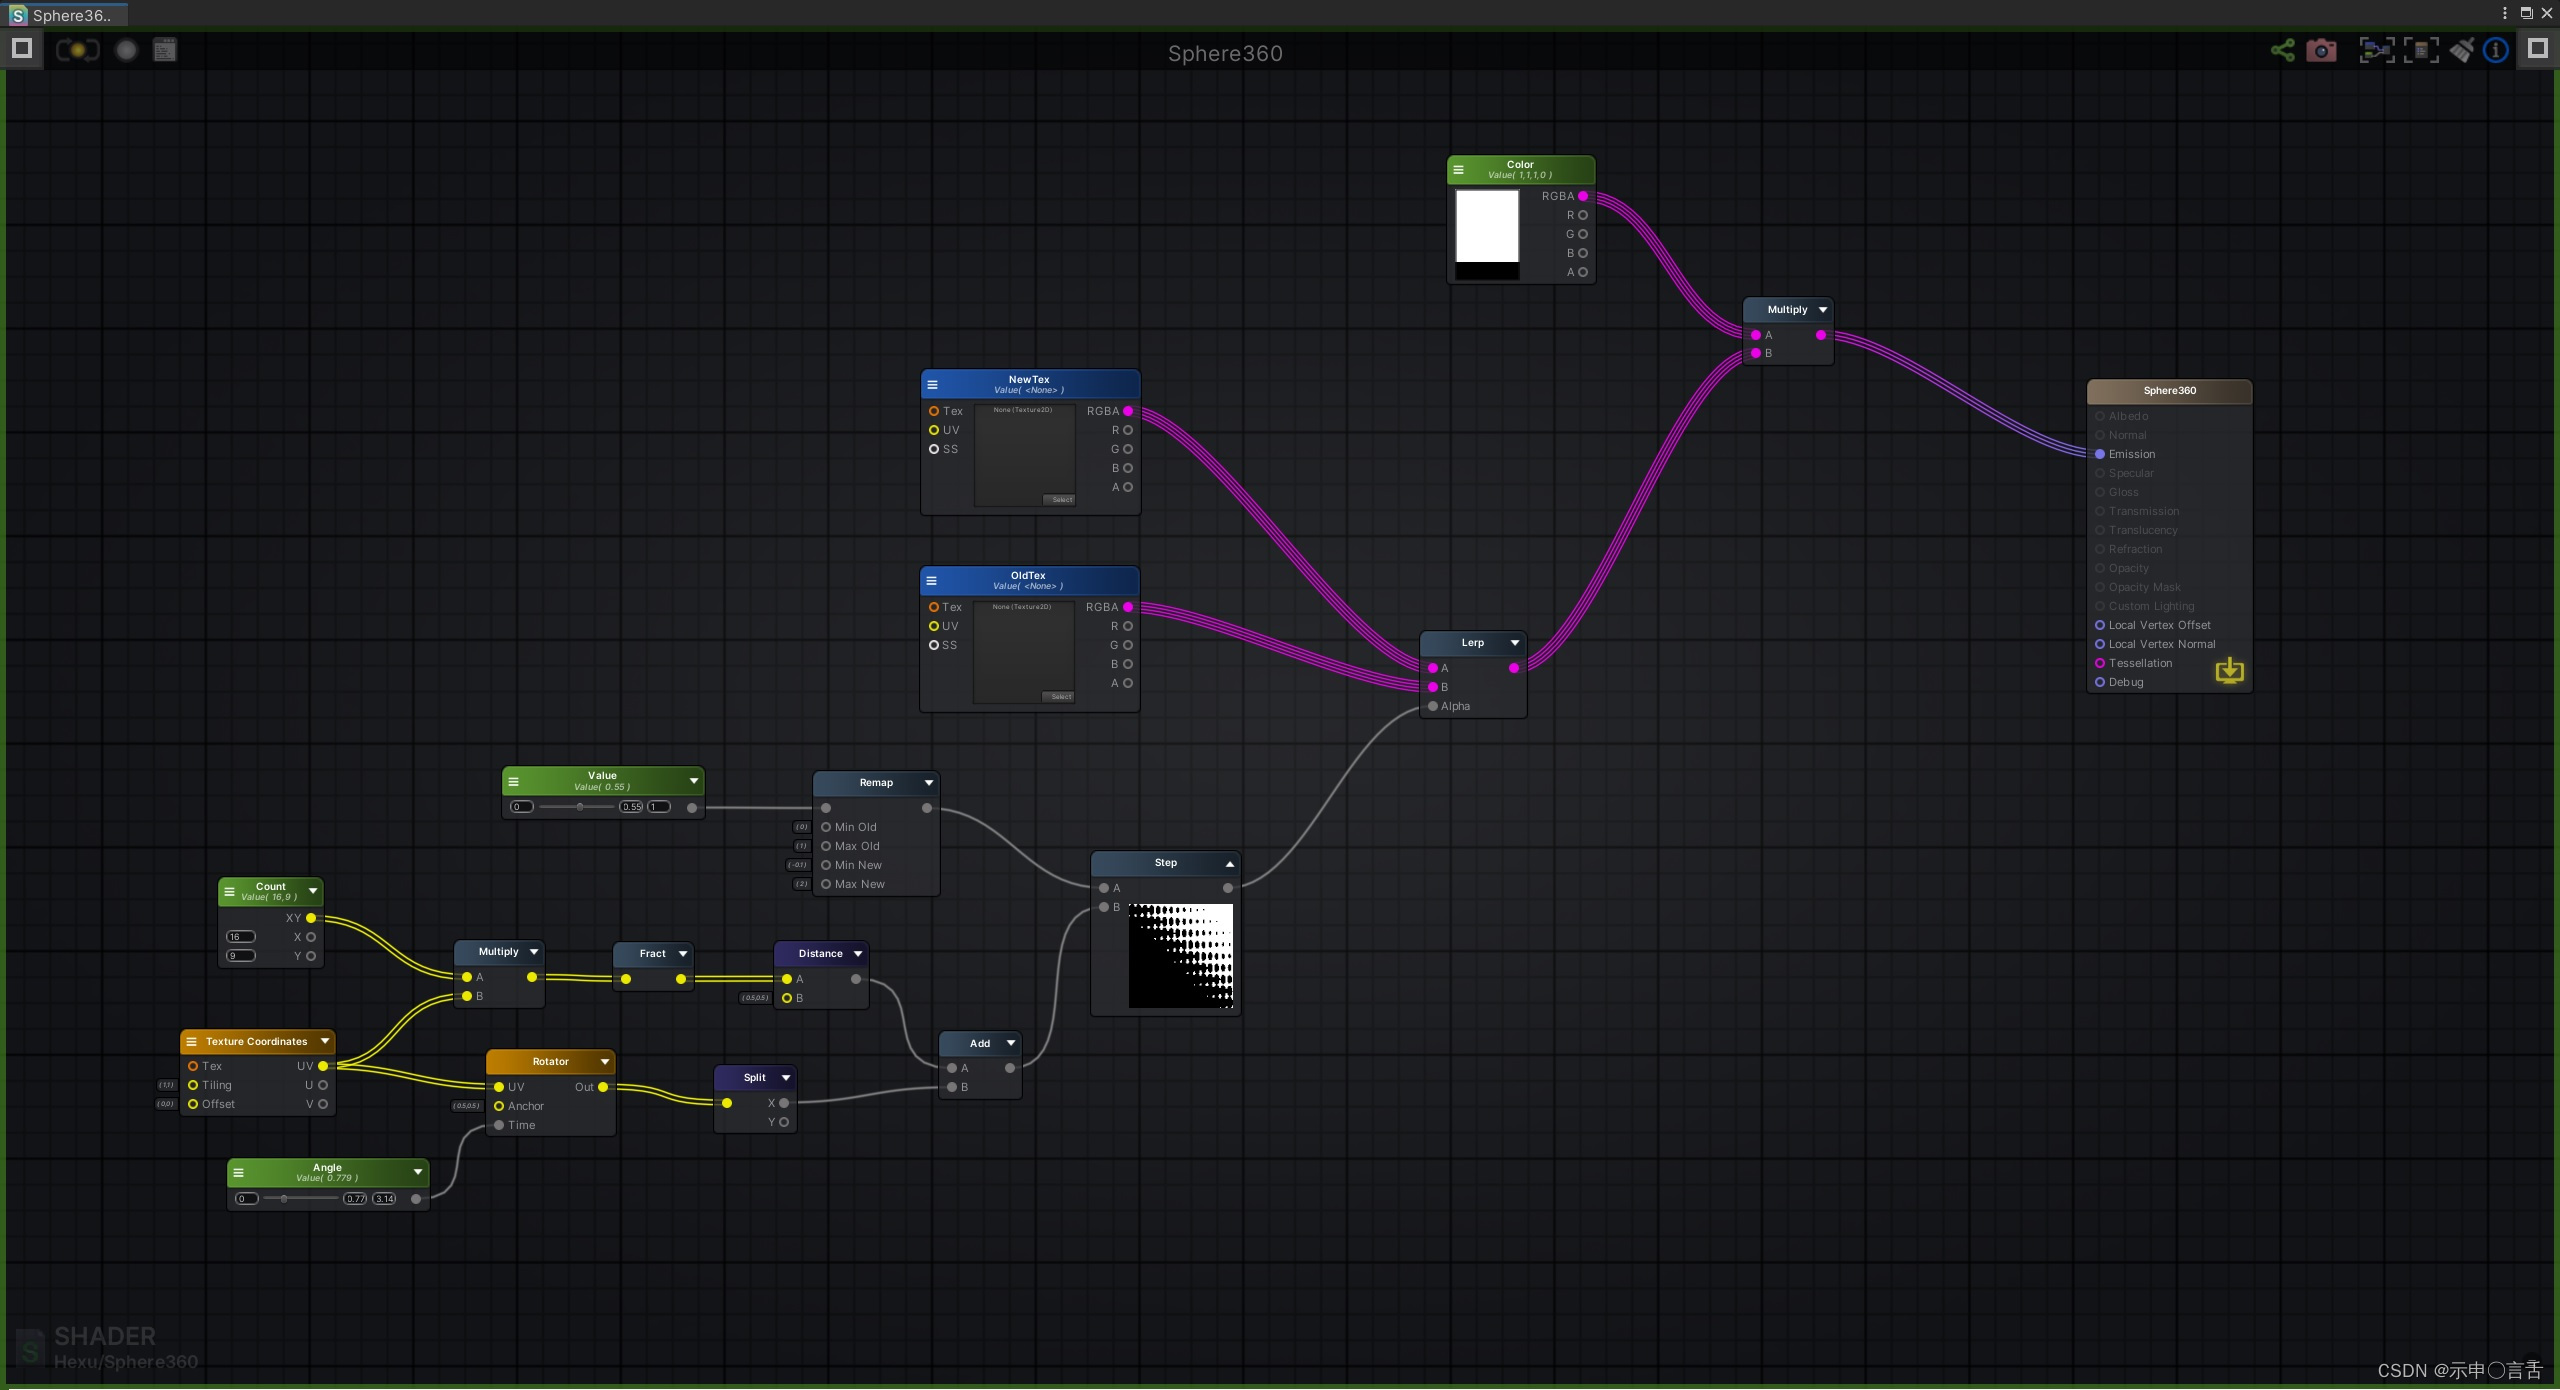The width and height of the screenshot is (2560, 1390).
Task: Select the Sphere360 shader output node
Action: pos(2168,390)
